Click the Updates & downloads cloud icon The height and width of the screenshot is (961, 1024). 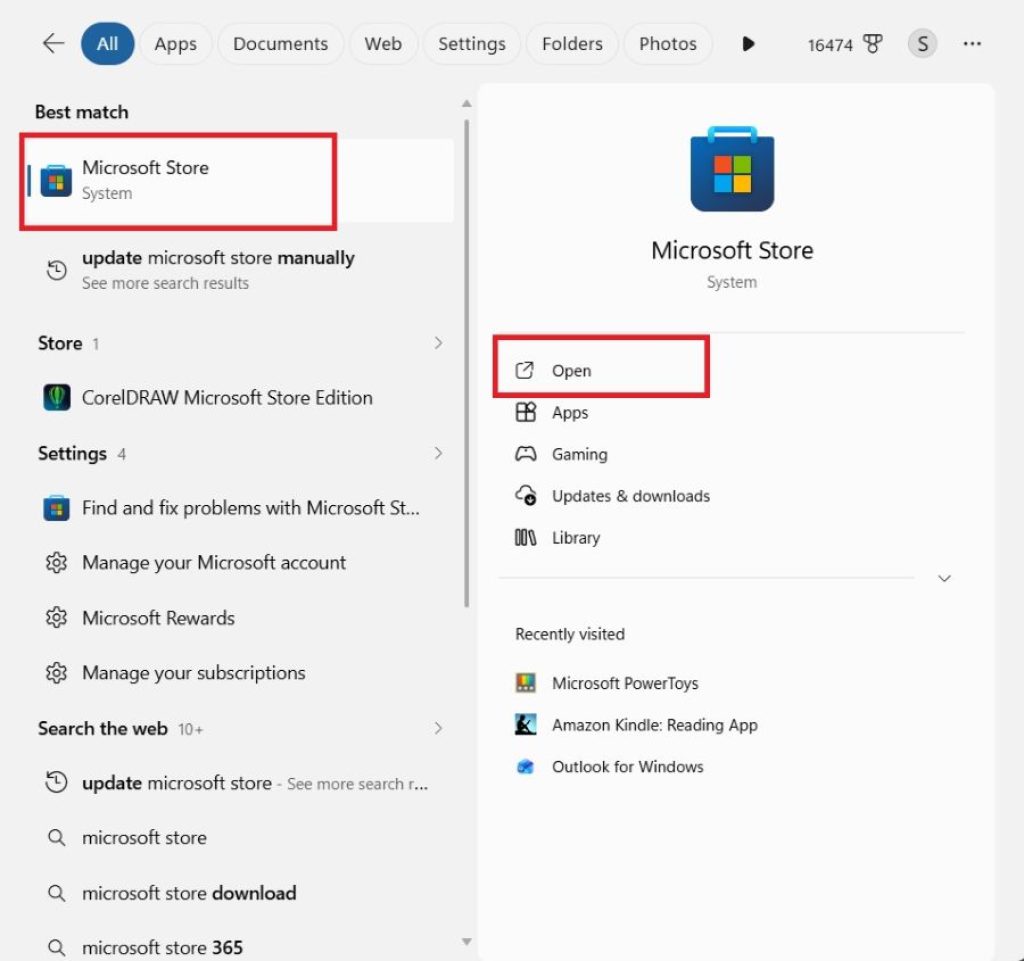tap(526, 496)
